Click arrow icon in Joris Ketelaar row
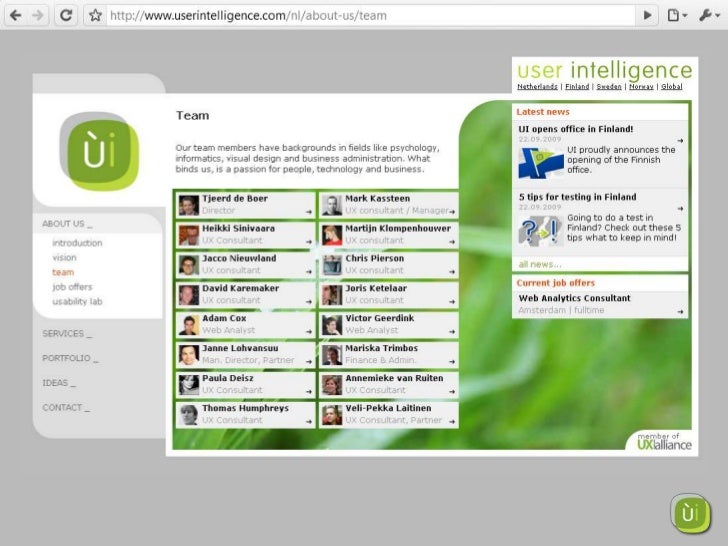This screenshot has height=546, width=728. pos(452,302)
